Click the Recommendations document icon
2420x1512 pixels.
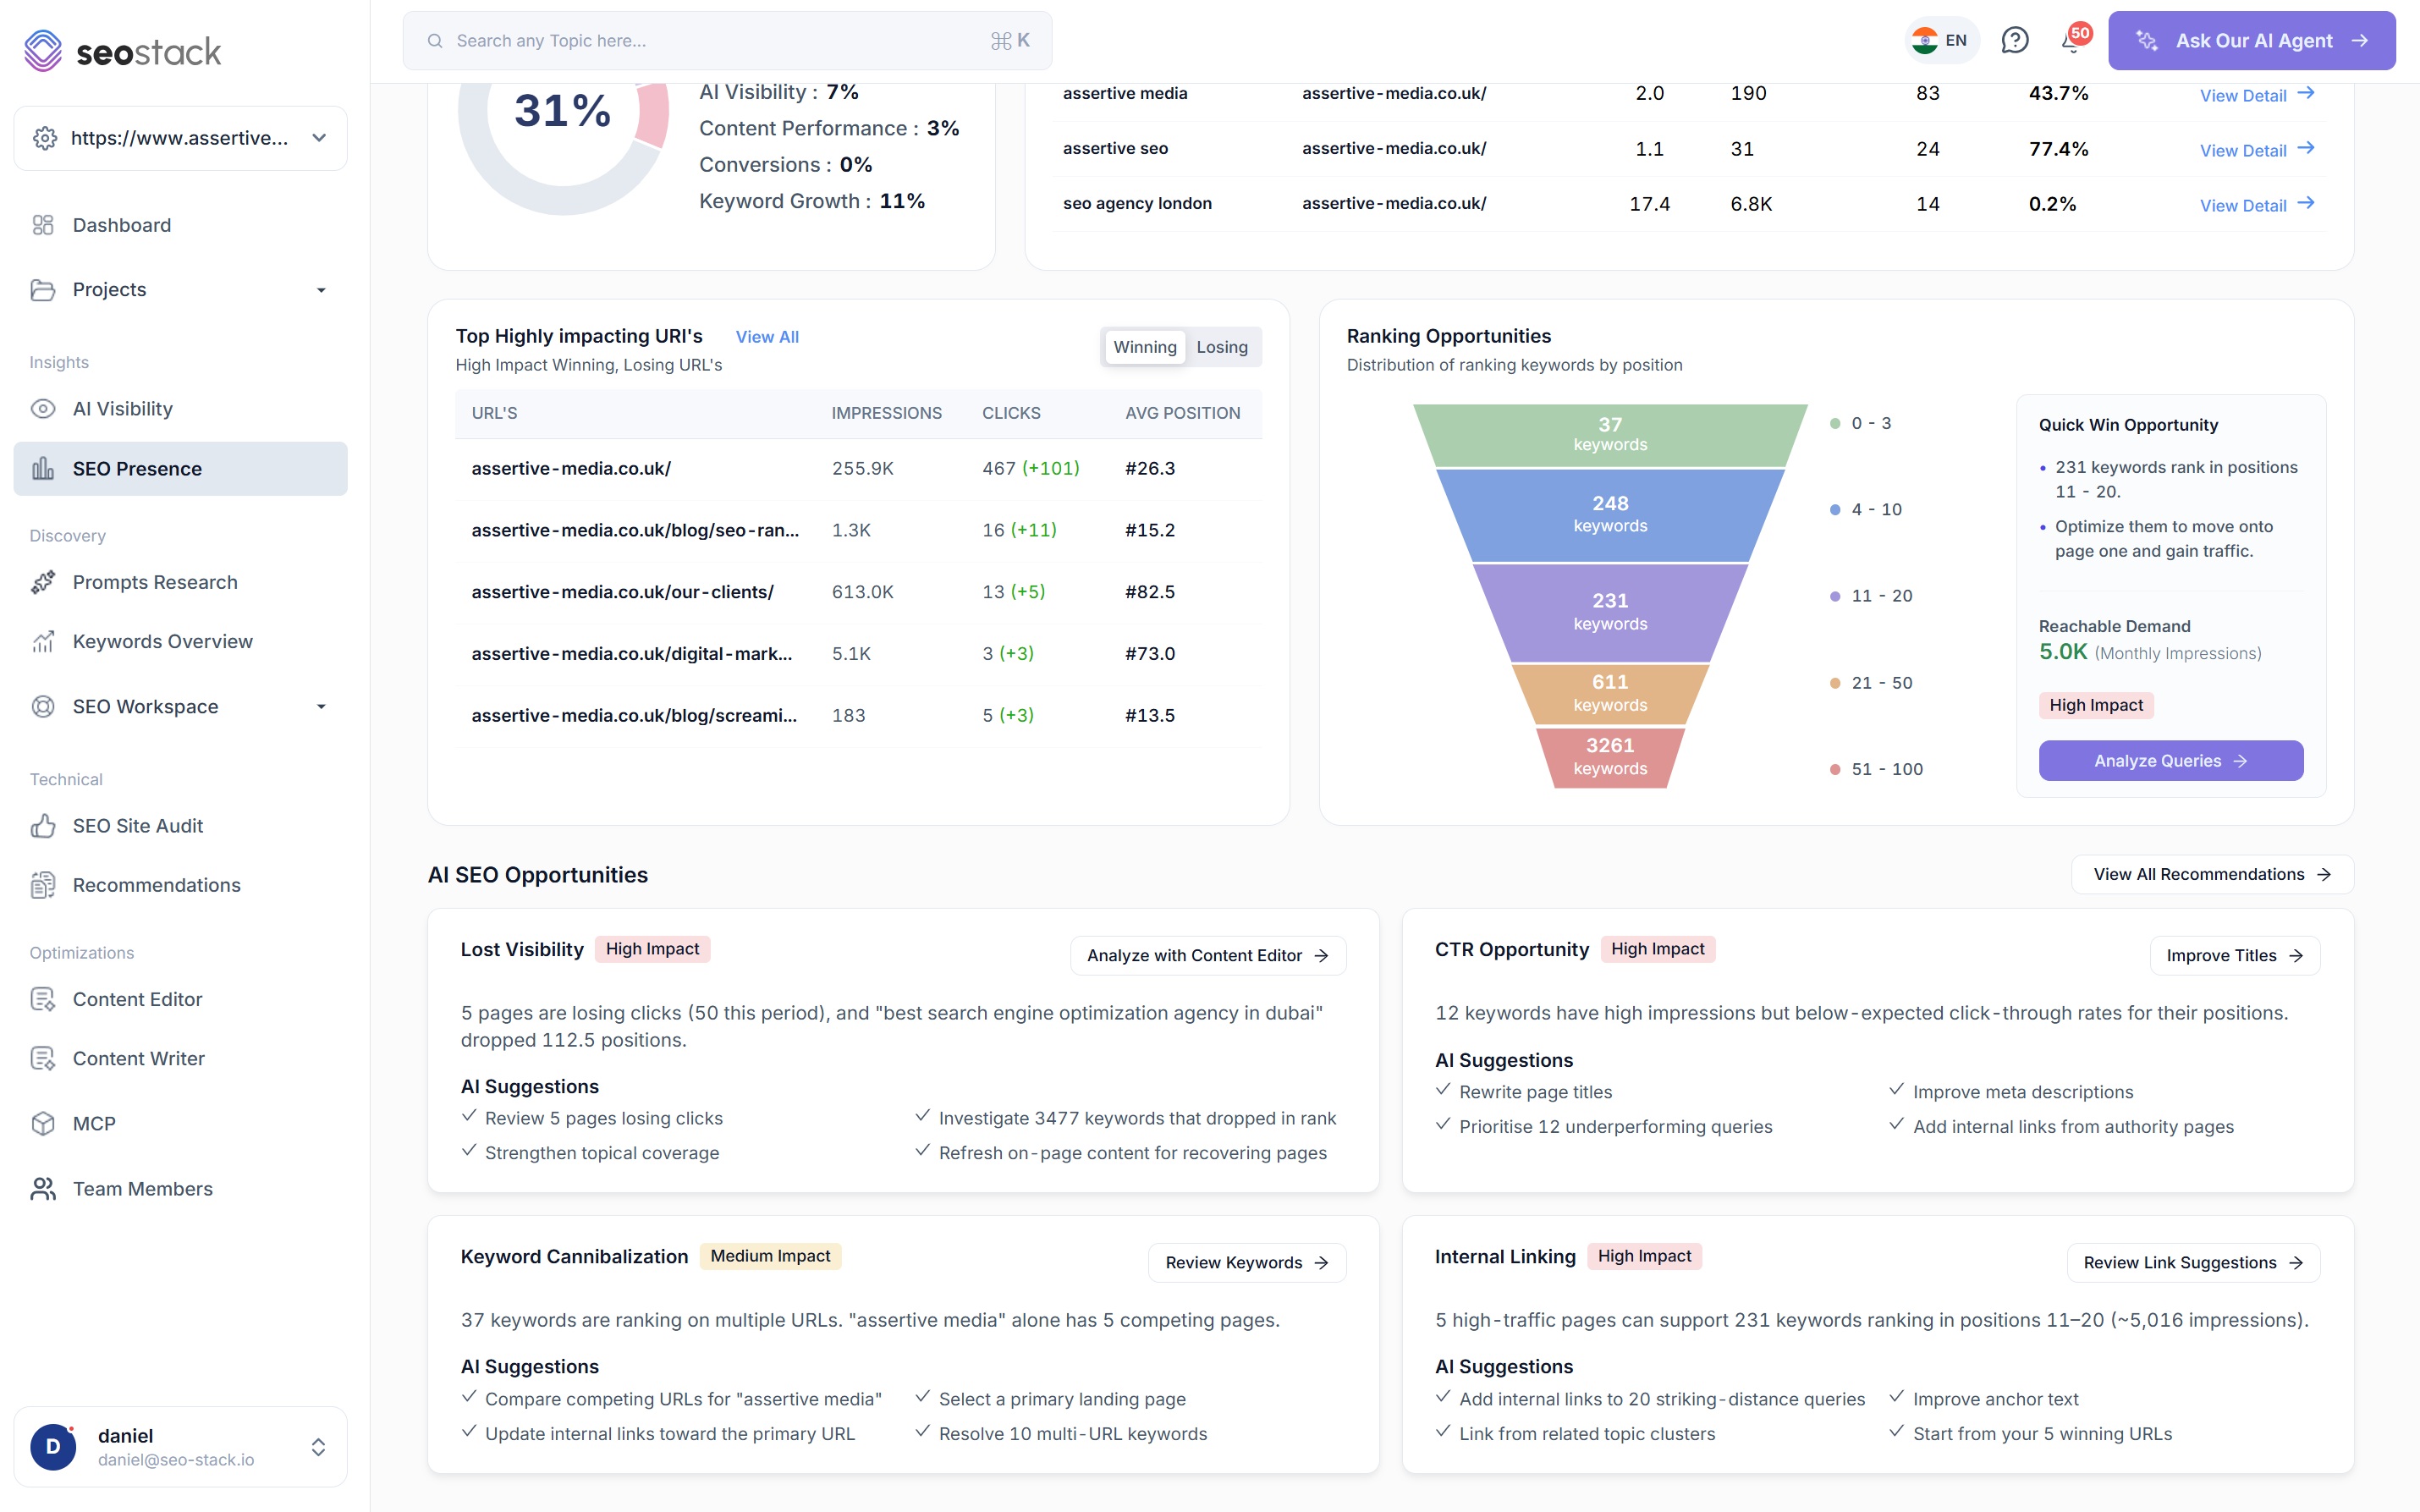43,885
